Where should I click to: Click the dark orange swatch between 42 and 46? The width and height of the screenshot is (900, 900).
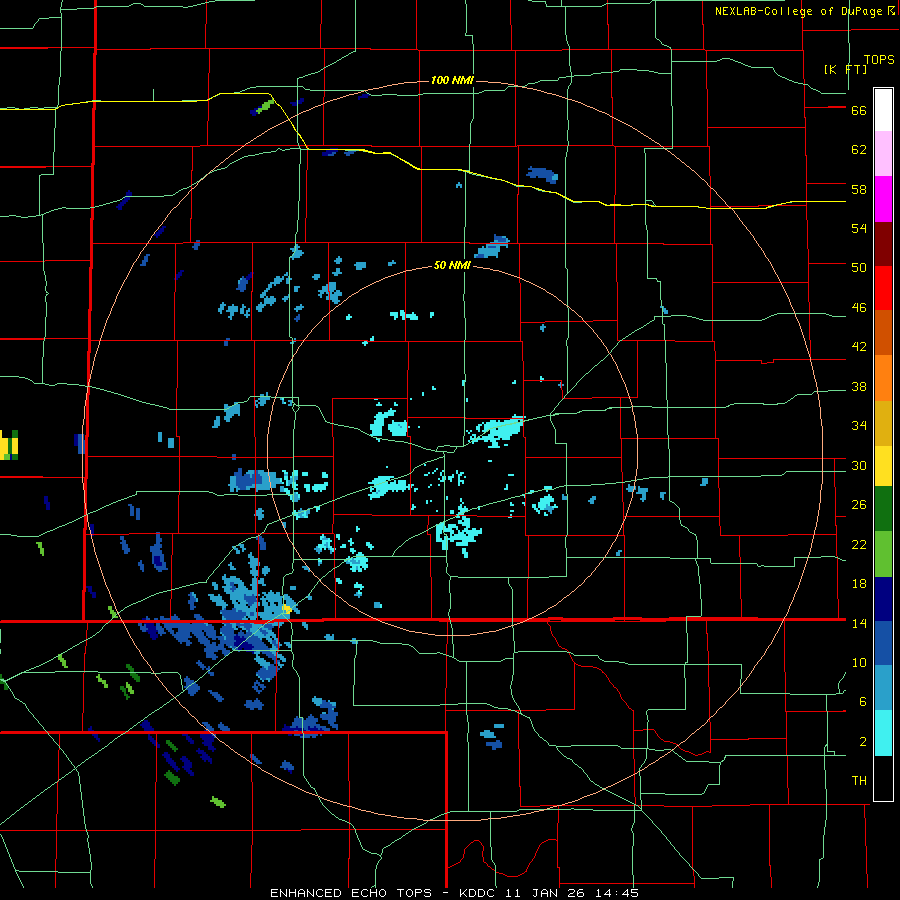point(883,332)
